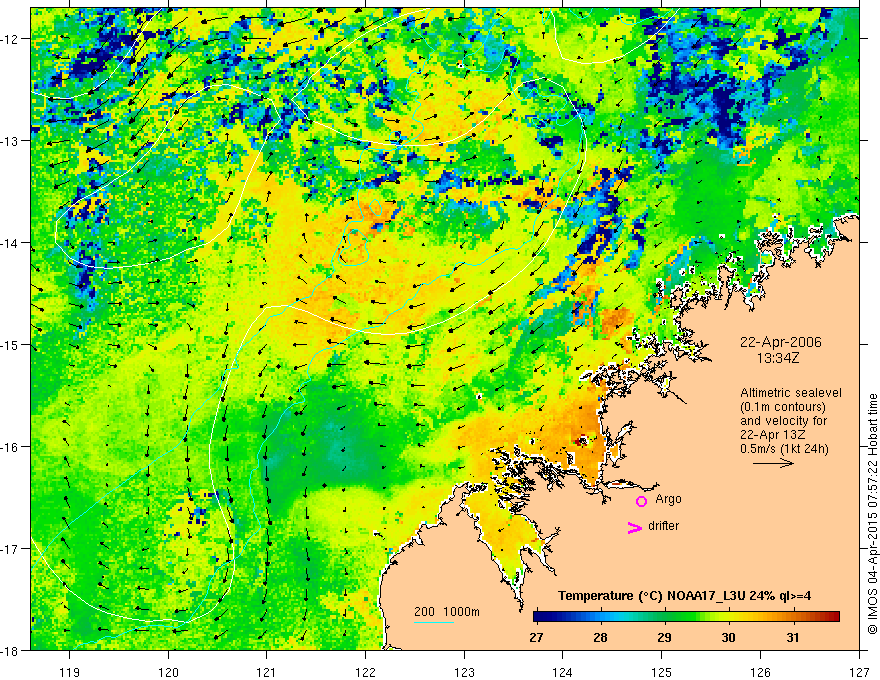
Task: Click the longitude label 119
Action: (70, 672)
